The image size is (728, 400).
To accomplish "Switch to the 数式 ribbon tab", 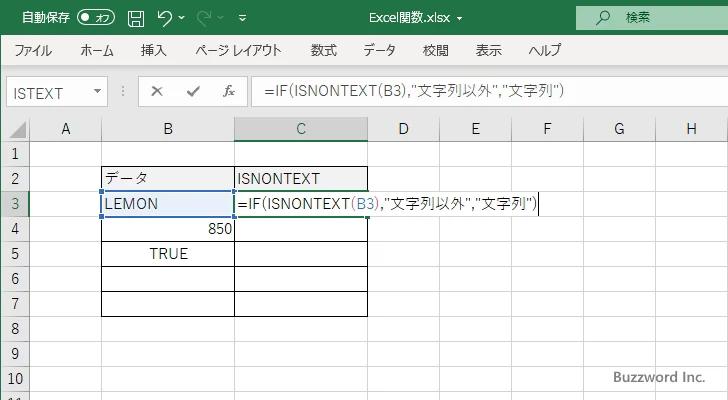I will (x=324, y=50).
